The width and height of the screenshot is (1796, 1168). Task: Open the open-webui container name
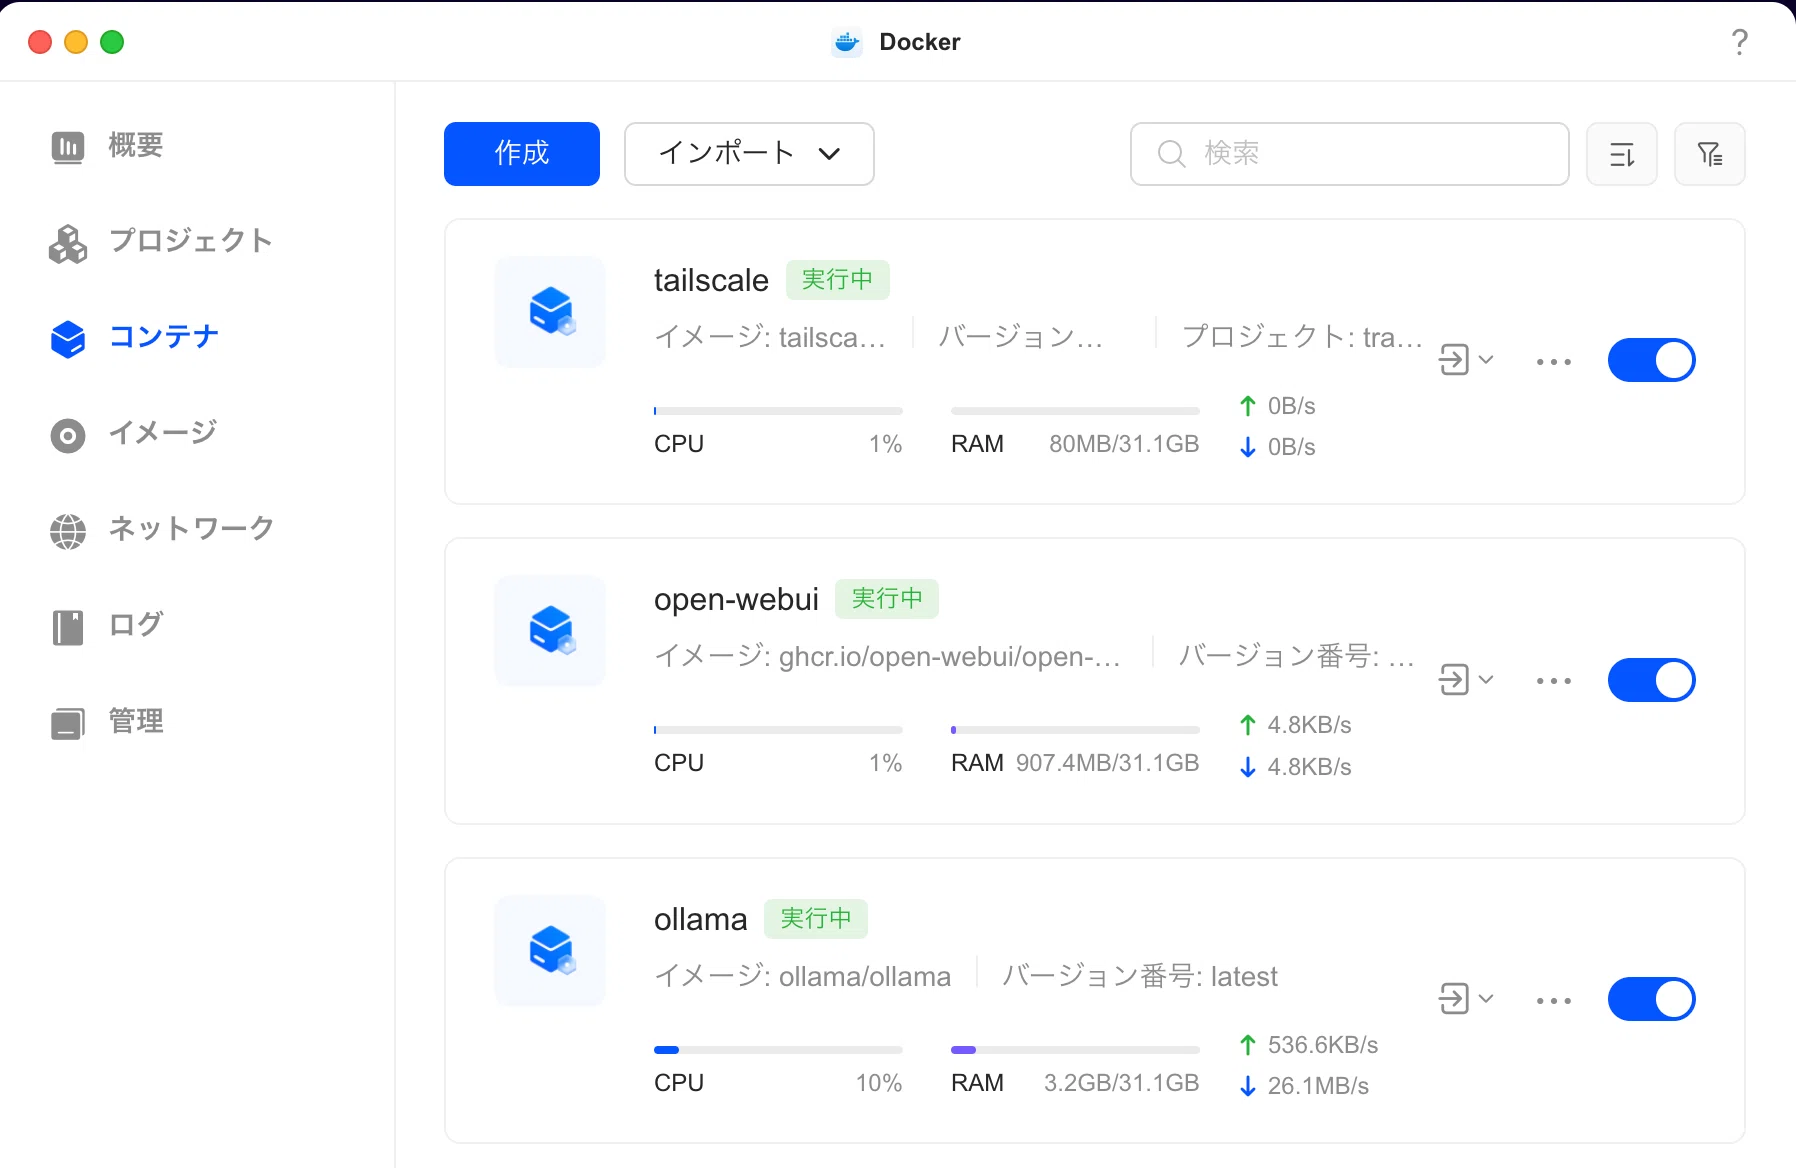[x=736, y=599]
